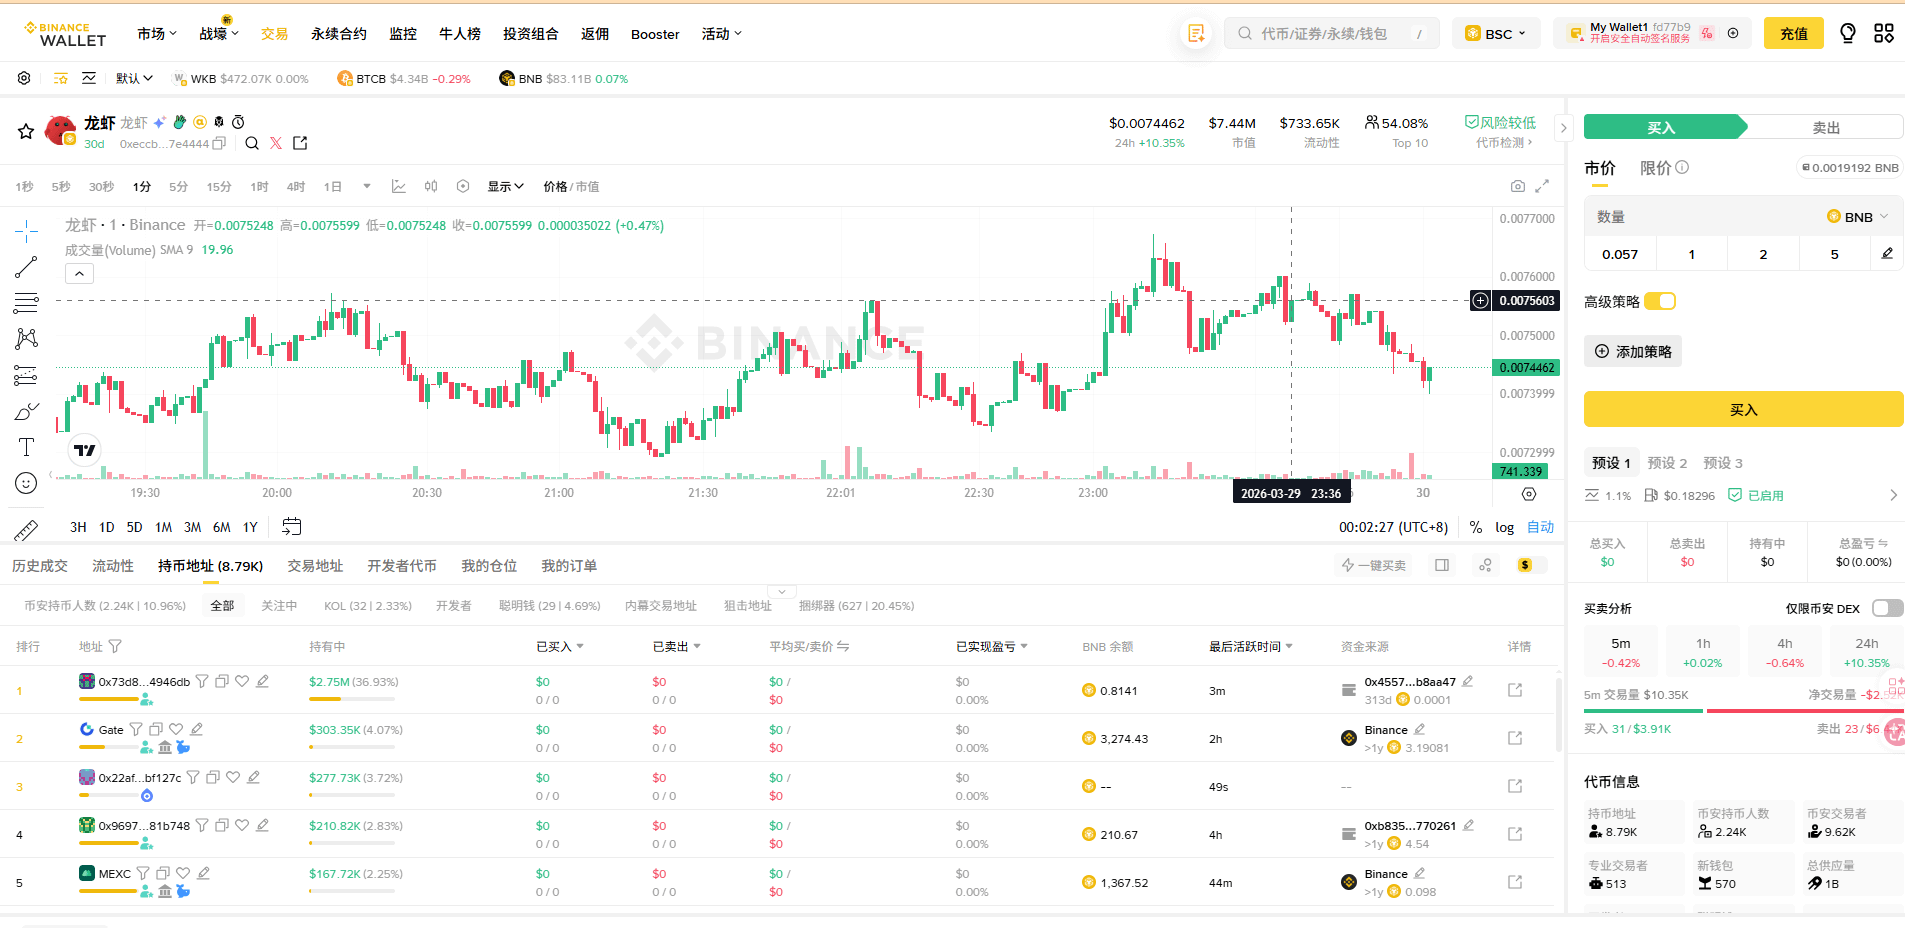Screen dimensions: 1905x928
Task: Select the ruler measure tool
Action: (26, 530)
